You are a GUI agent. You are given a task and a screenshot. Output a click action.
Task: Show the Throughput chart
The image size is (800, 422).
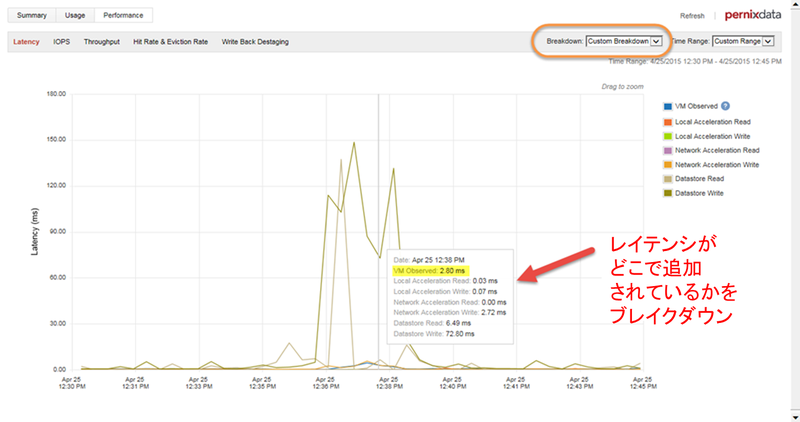tap(102, 42)
